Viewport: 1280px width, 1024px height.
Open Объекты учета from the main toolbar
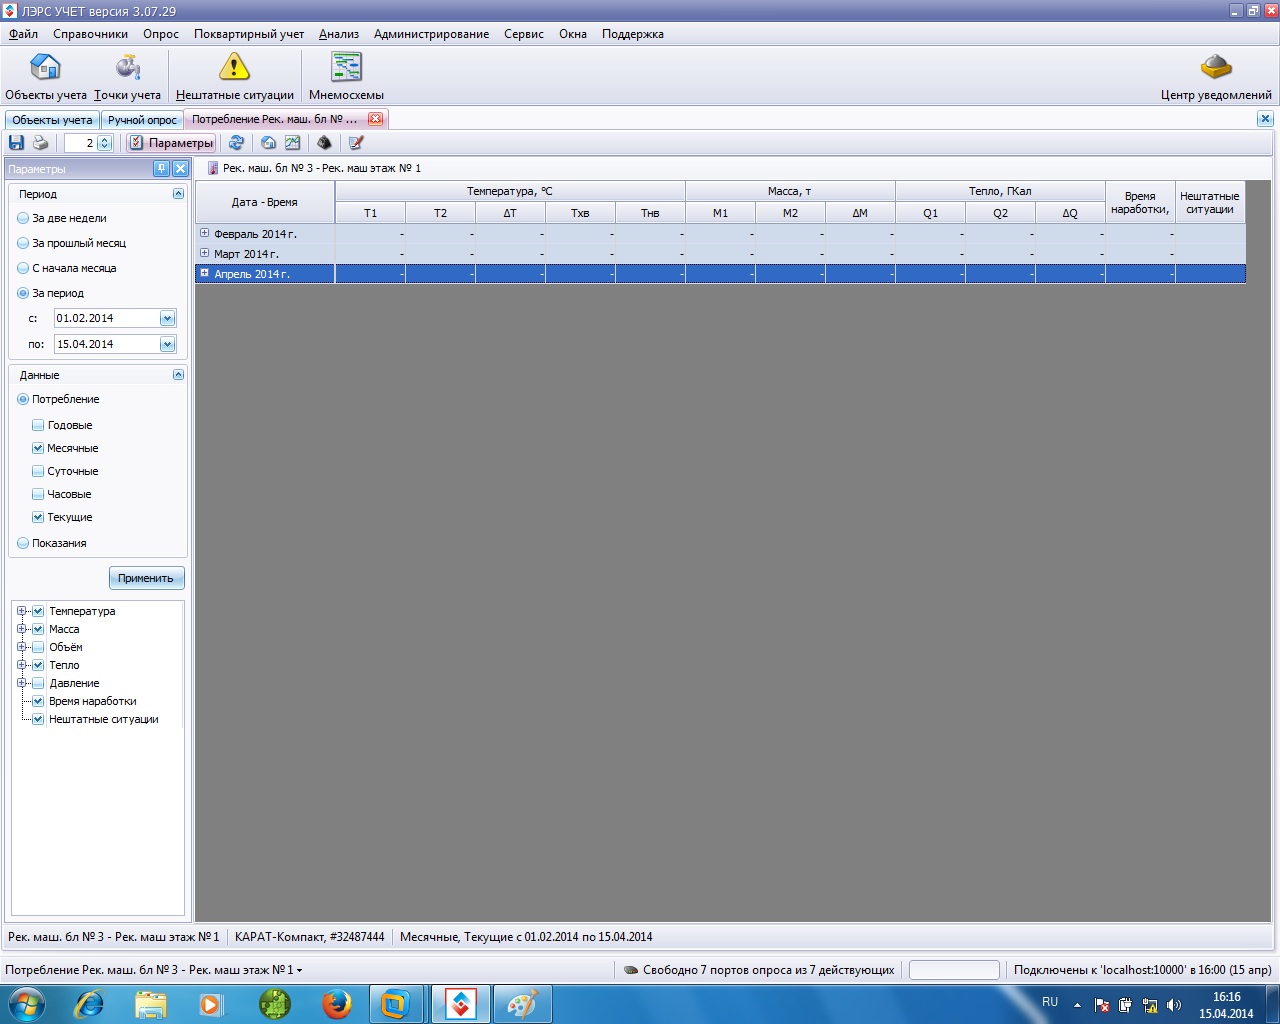click(46, 77)
